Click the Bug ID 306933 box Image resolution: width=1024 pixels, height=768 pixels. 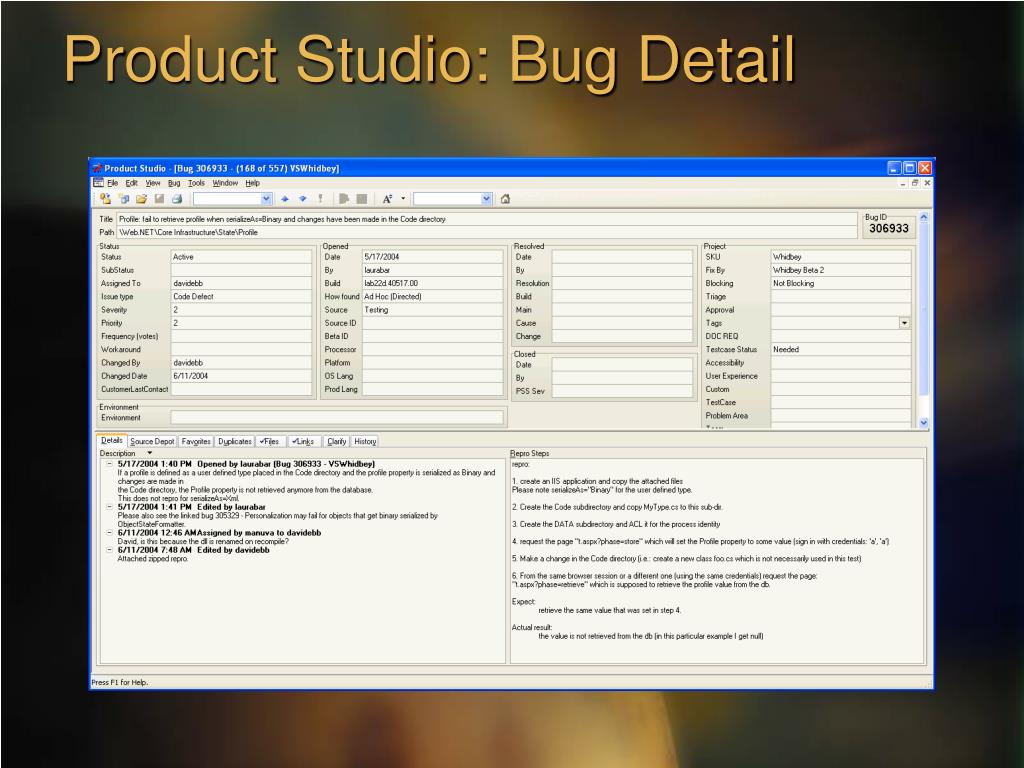click(x=889, y=228)
